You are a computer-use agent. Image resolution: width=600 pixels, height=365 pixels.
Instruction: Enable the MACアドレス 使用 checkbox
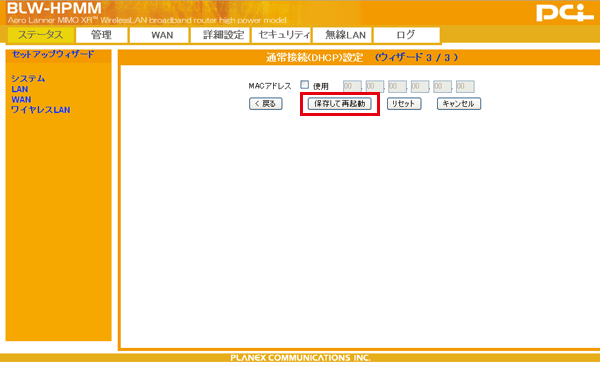pyautogui.click(x=305, y=85)
